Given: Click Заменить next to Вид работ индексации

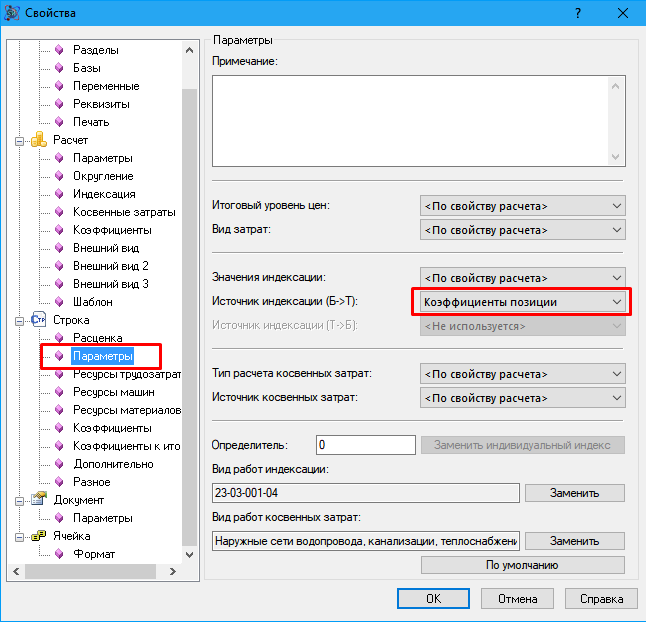Looking at the screenshot, I should pyautogui.click(x=575, y=493).
